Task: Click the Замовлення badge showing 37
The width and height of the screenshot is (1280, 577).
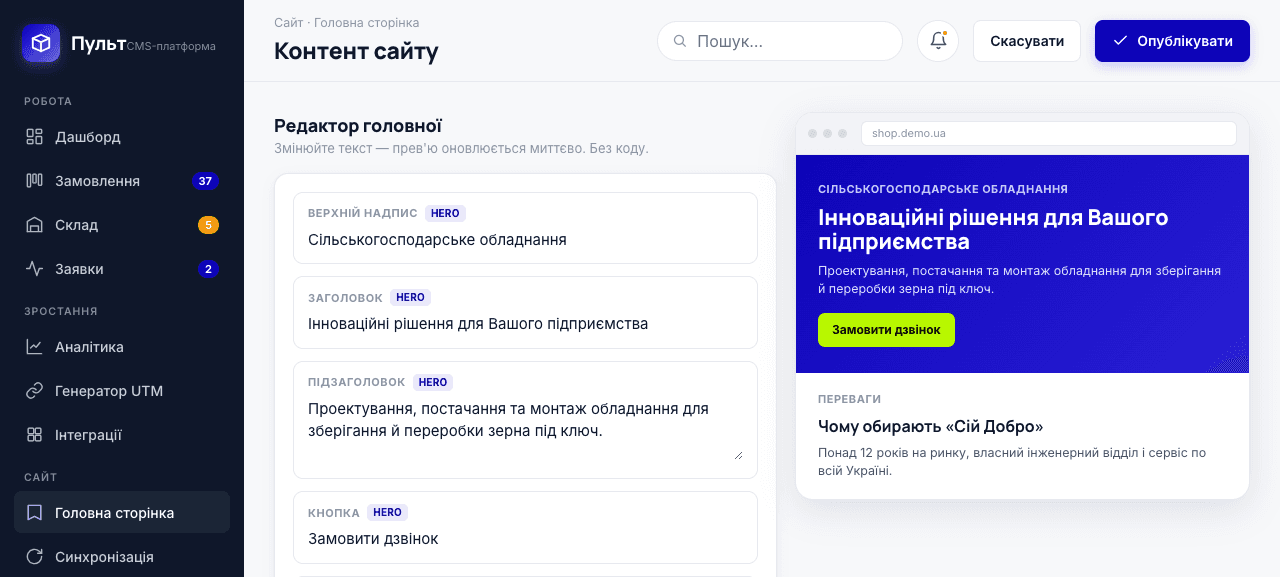Action: (205, 181)
